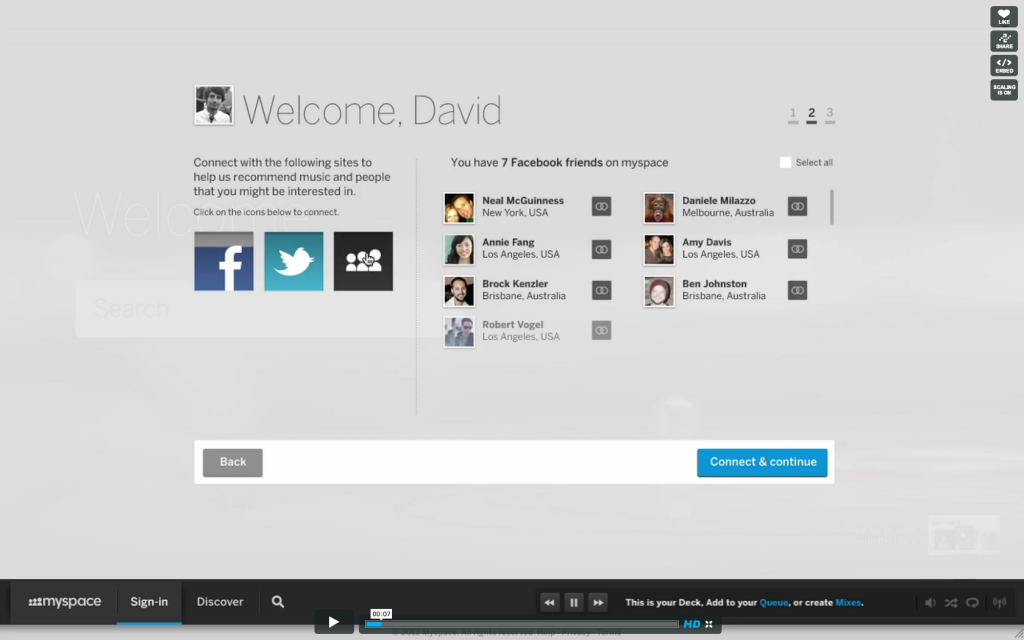Seek on the video progress bar
Image resolution: width=1024 pixels, height=640 pixels.
(522, 624)
